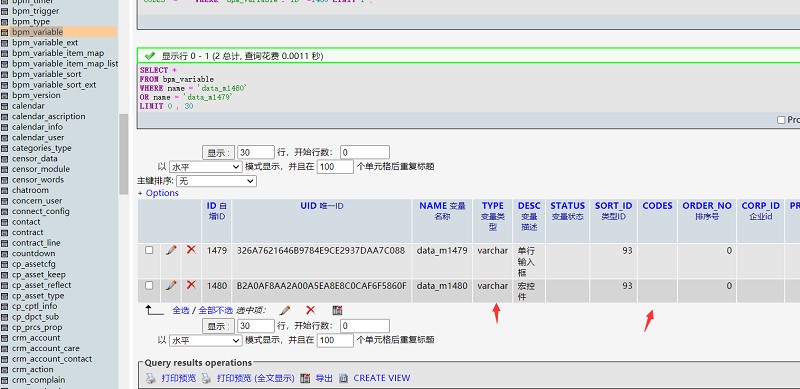
Task: Click the red delete X for row 1479
Action: click(x=191, y=250)
